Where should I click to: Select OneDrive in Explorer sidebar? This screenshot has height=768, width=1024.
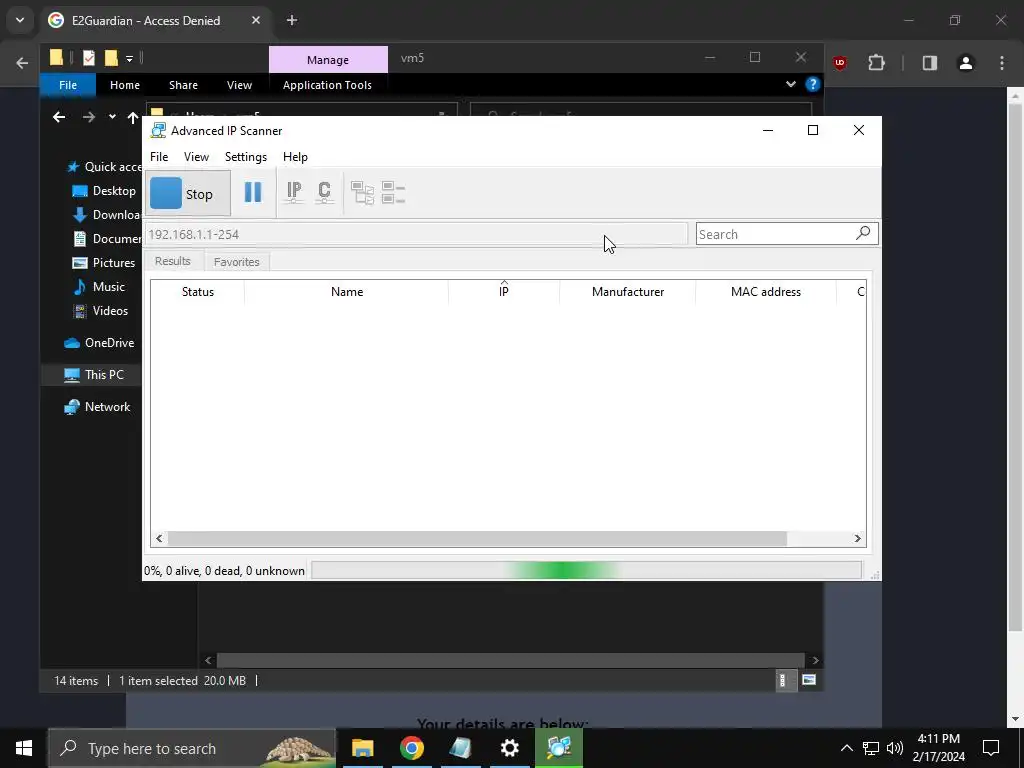coord(99,343)
